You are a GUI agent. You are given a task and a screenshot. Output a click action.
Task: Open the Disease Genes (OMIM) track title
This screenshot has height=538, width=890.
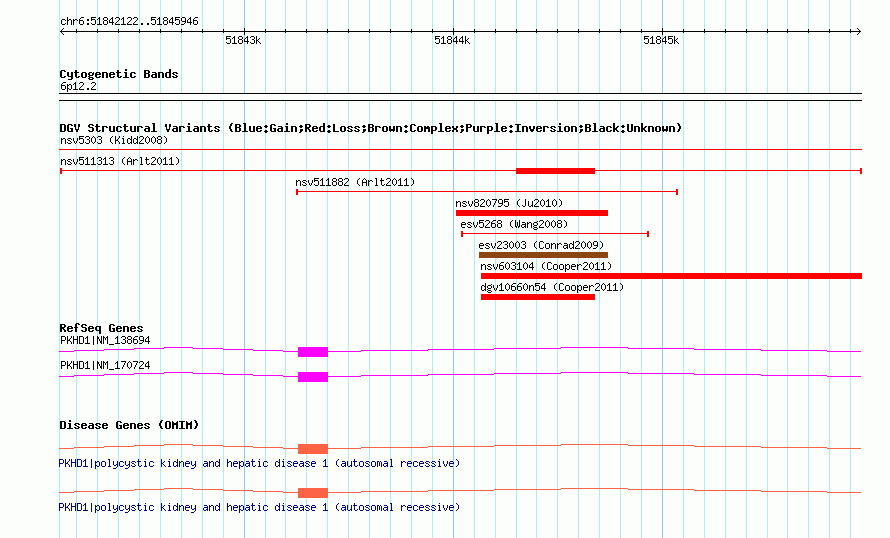coord(129,425)
